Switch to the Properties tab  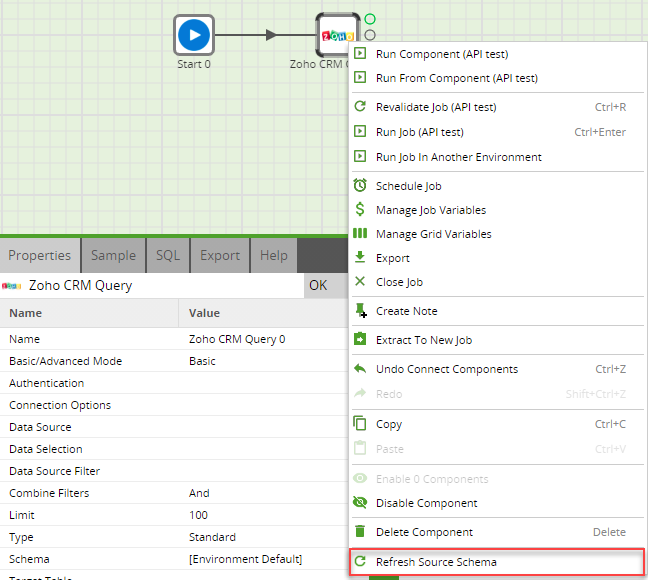click(40, 255)
